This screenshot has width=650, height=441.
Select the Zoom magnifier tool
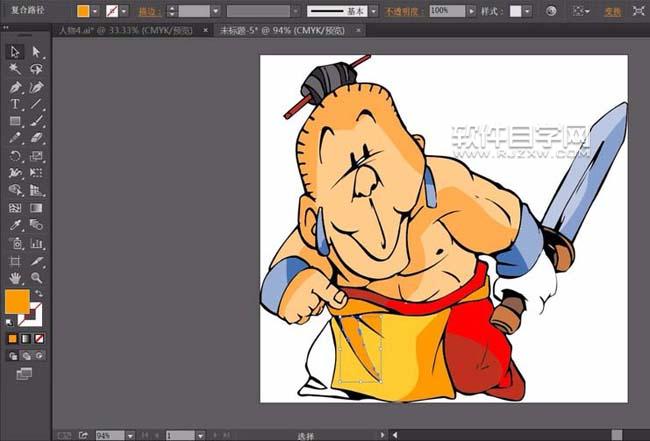click(x=37, y=277)
